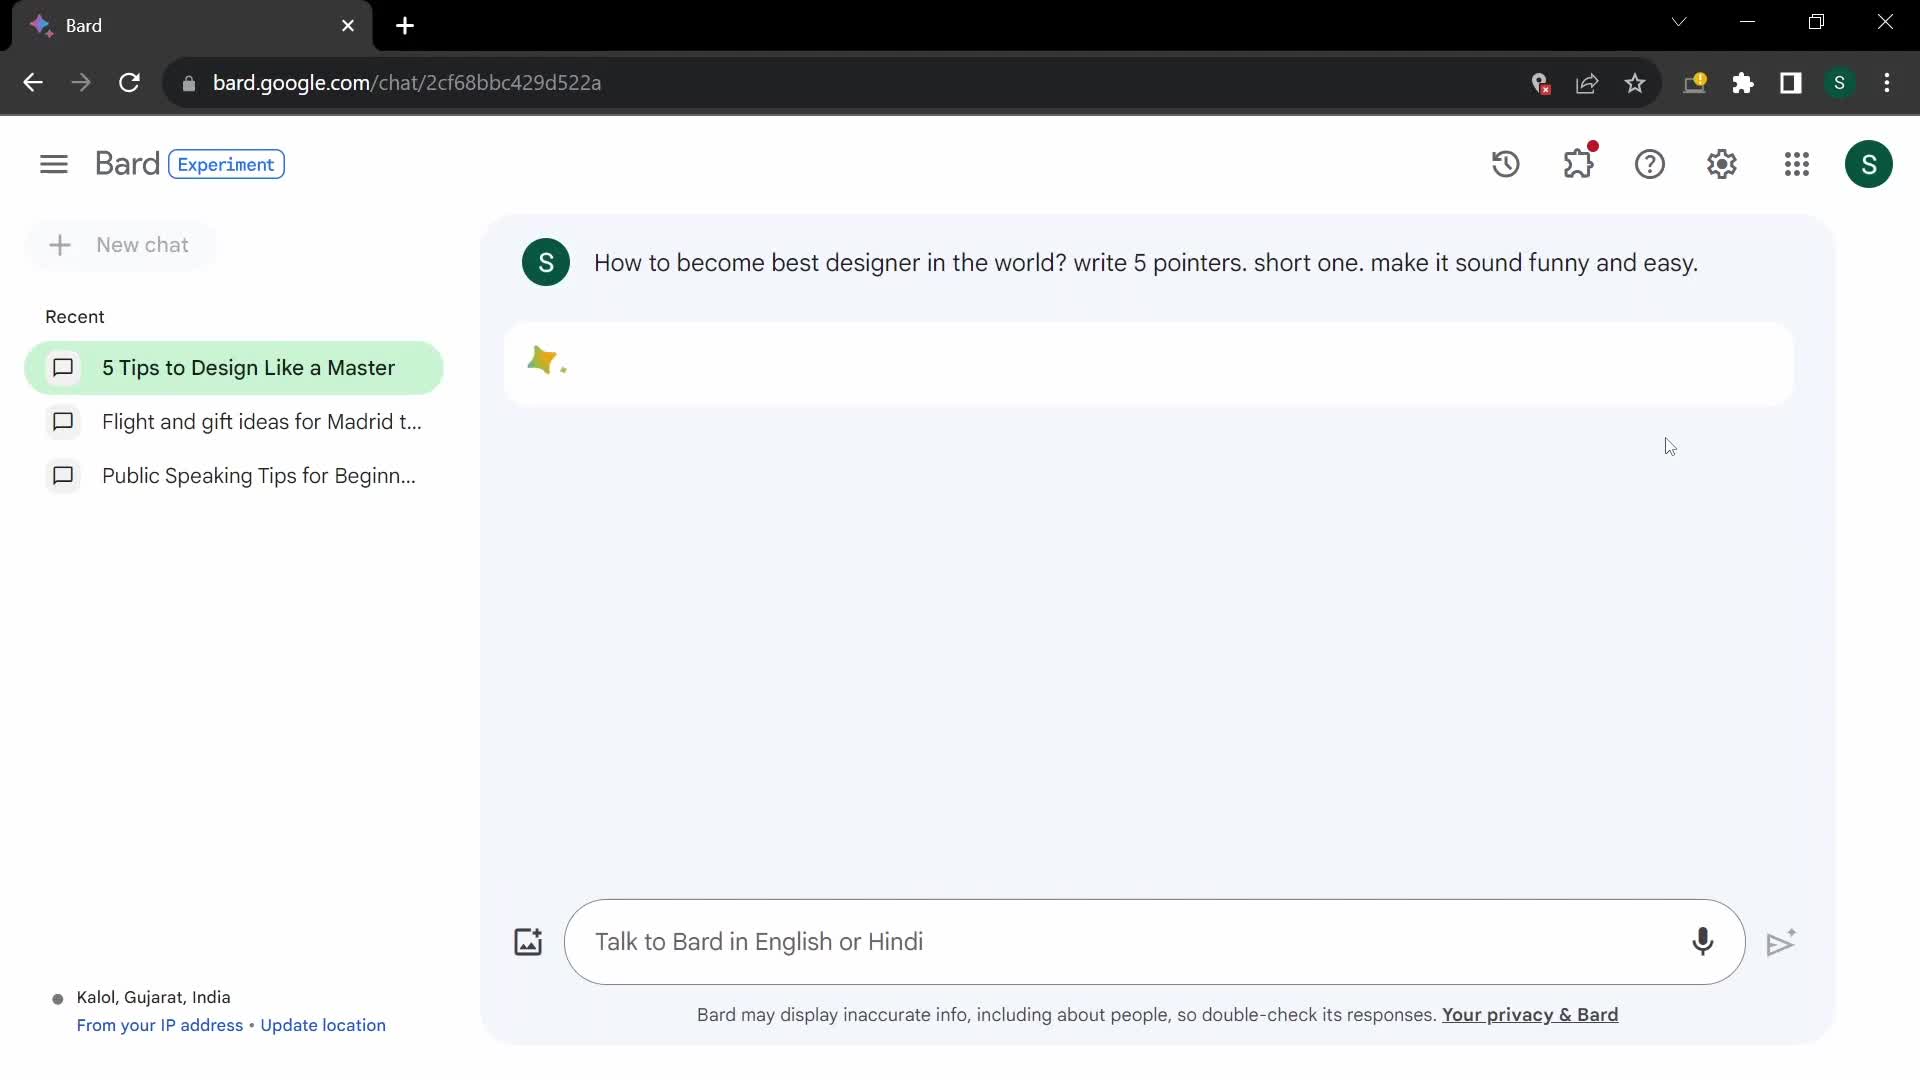Expand the Recent chats section
The width and height of the screenshot is (1920, 1080).
(74, 315)
